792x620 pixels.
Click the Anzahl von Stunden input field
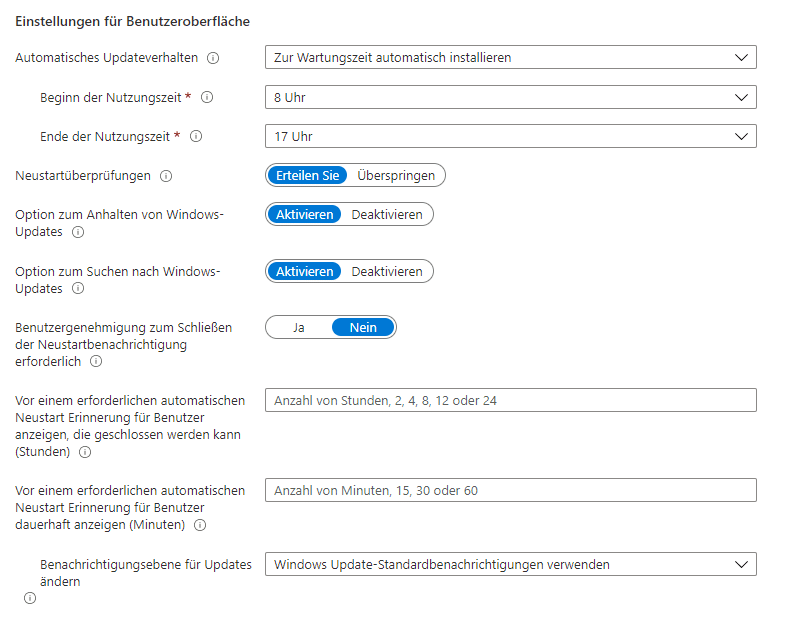(510, 400)
